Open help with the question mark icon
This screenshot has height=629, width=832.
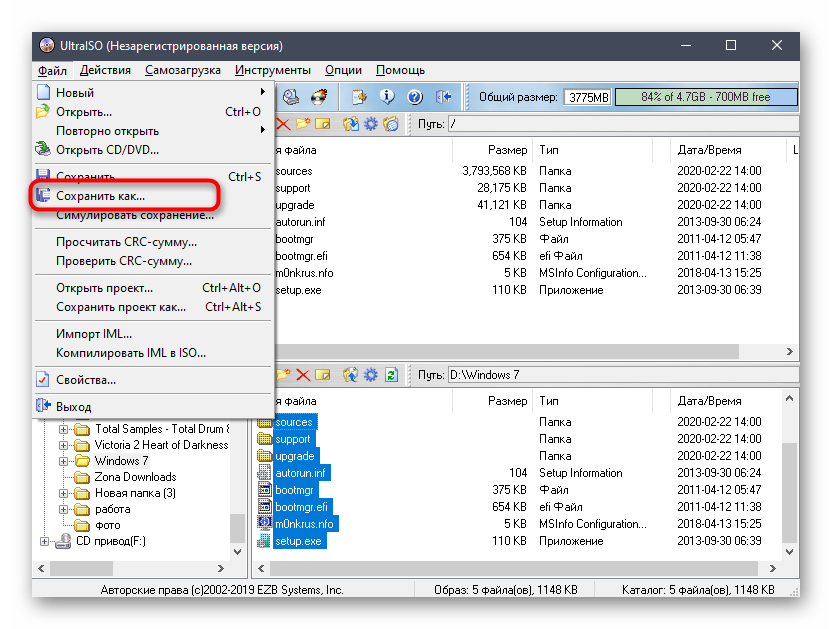pyautogui.click(x=415, y=97)
